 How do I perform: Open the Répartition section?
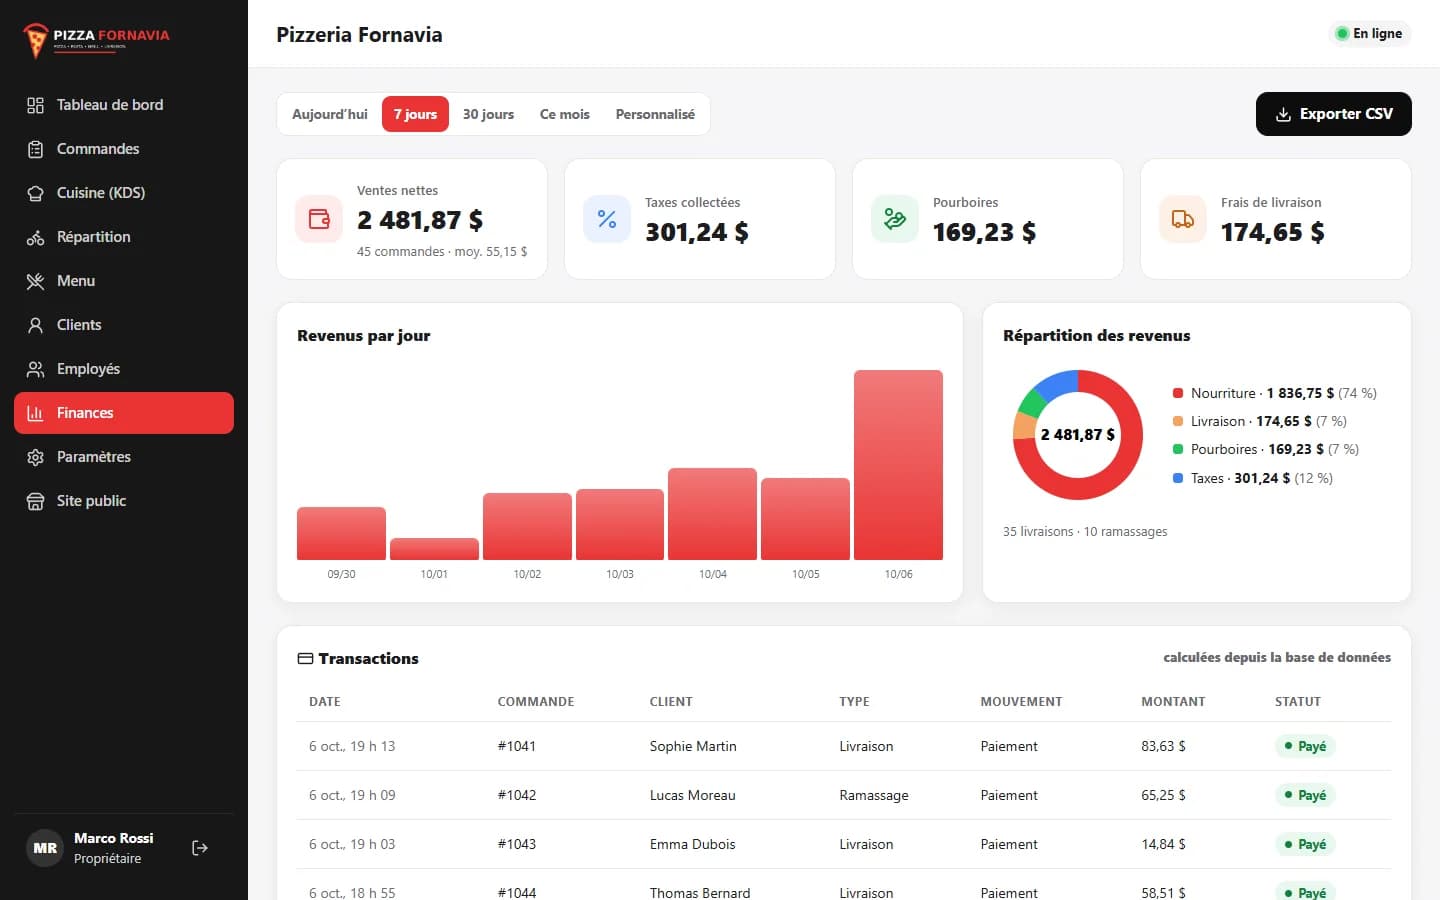(x=124, y=237)
